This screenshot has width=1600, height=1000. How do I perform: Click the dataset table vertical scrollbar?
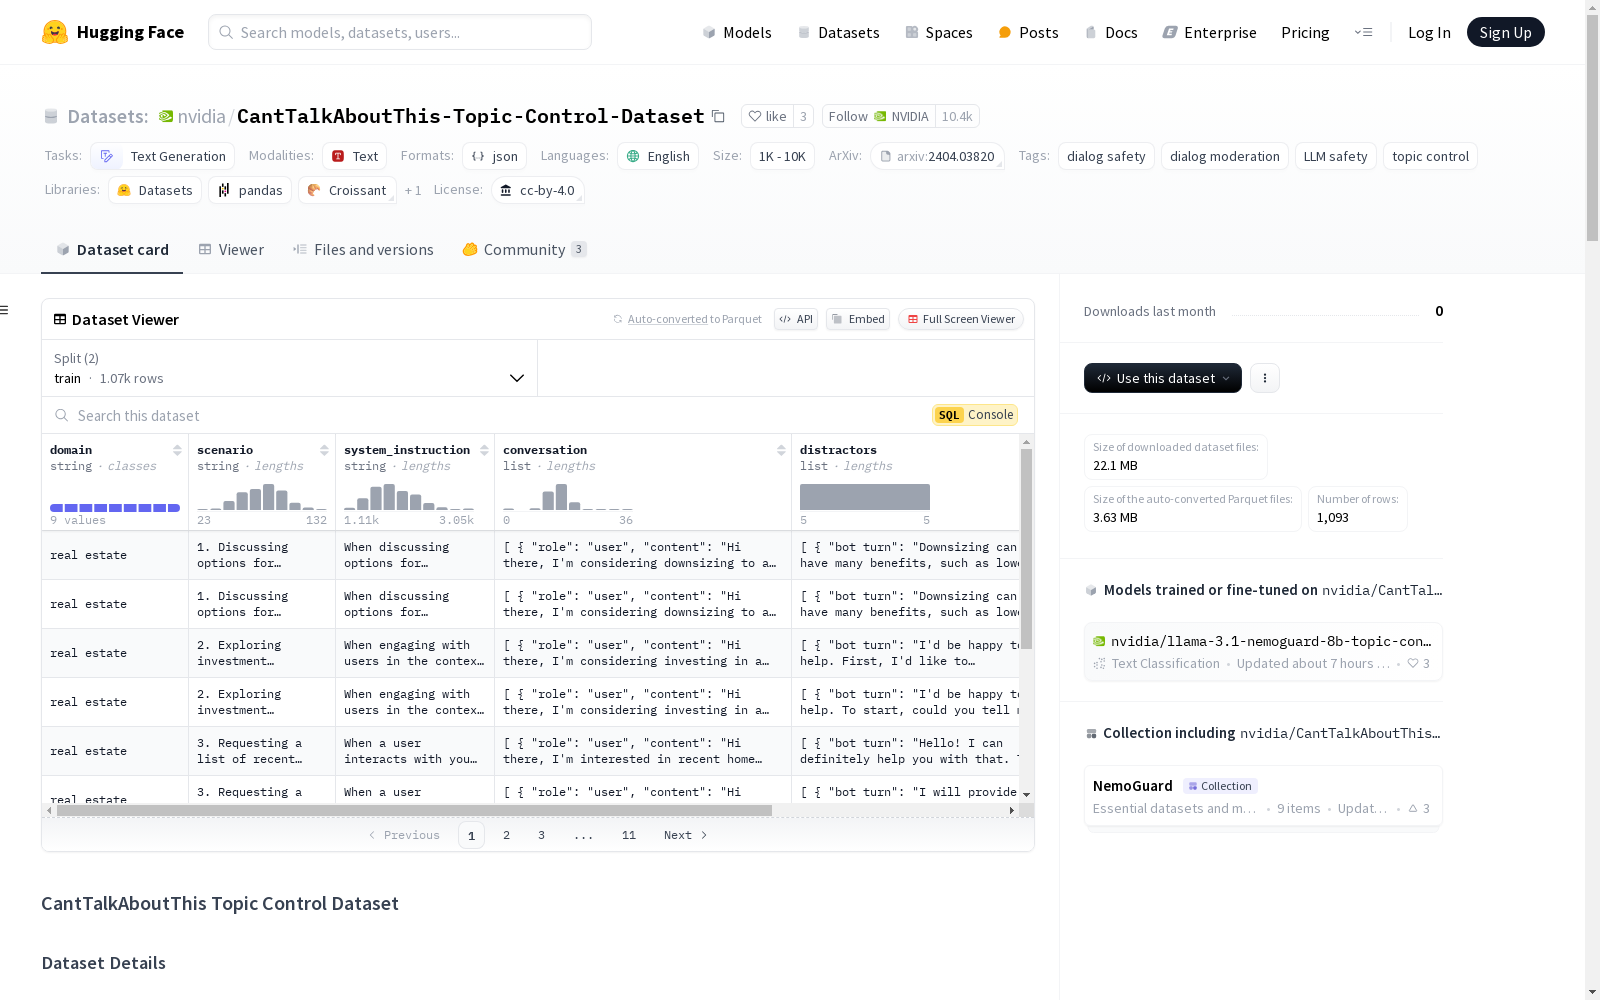pos(1026,548)
